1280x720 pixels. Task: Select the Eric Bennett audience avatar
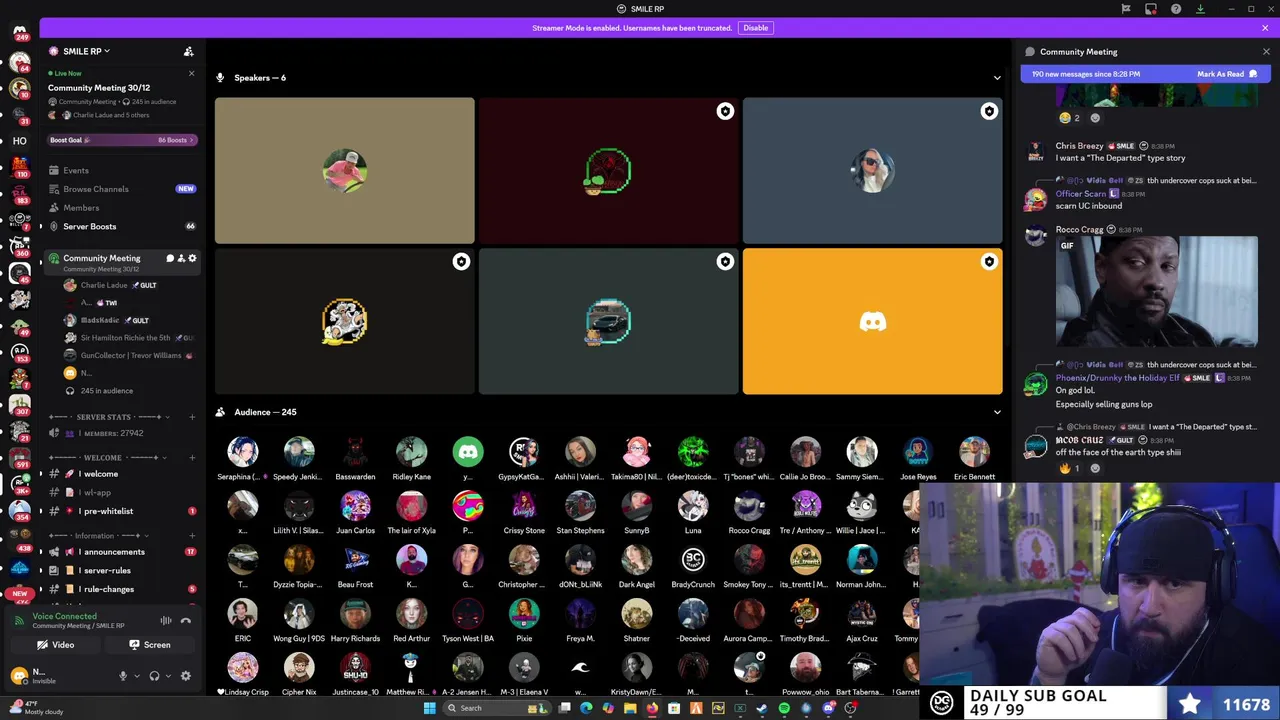pos(974,453)
